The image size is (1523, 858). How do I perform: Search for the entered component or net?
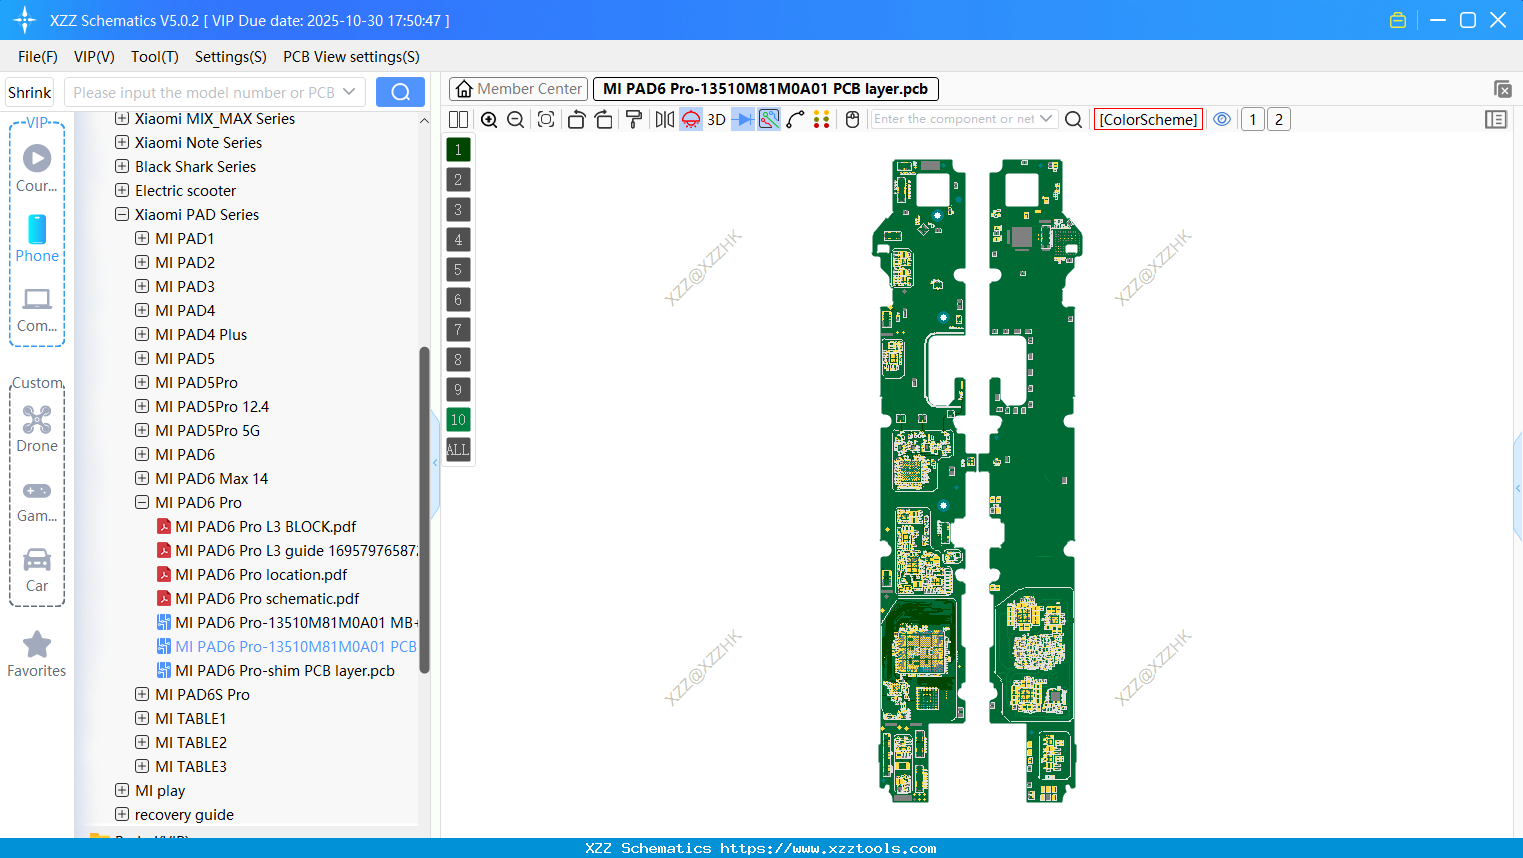pyautogui.click(x=1074, y=120)
